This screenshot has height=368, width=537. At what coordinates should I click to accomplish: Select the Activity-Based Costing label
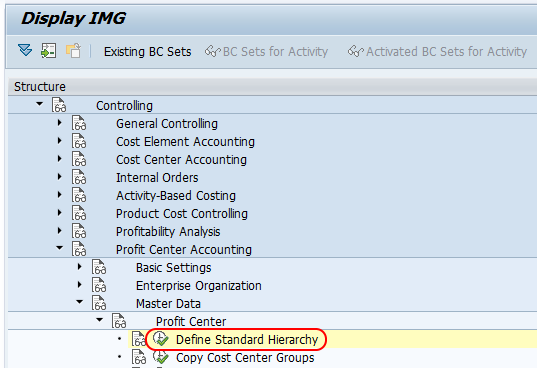(x=176, y=196)
